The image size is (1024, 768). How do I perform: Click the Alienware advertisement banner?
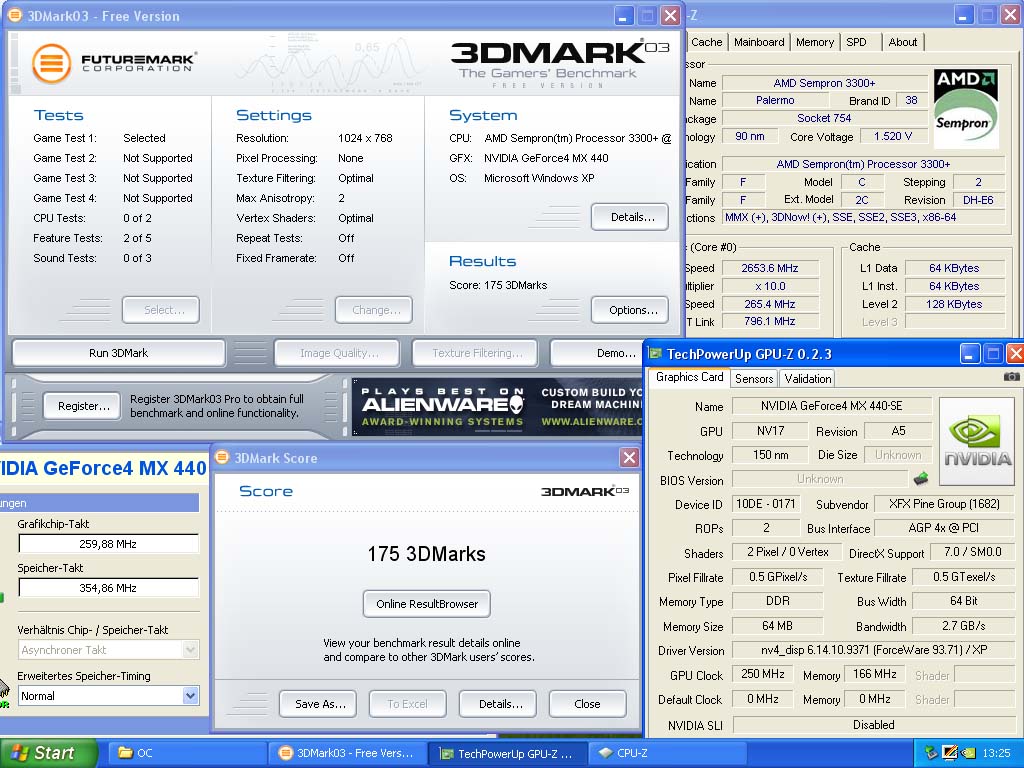[498, 406]
